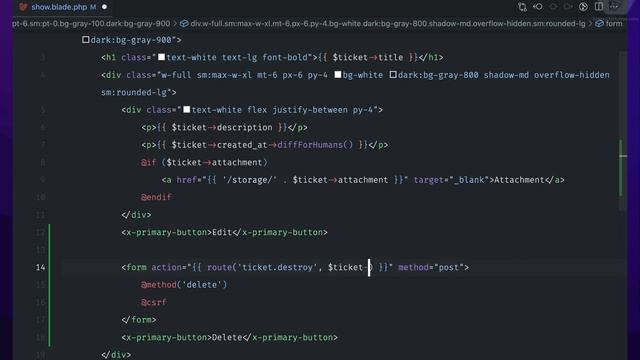Open the Compare Changes git icon in editor toolbar
The height and width of the screenshot is (360, 640).
pyautogui.click(x=522, y=7)
